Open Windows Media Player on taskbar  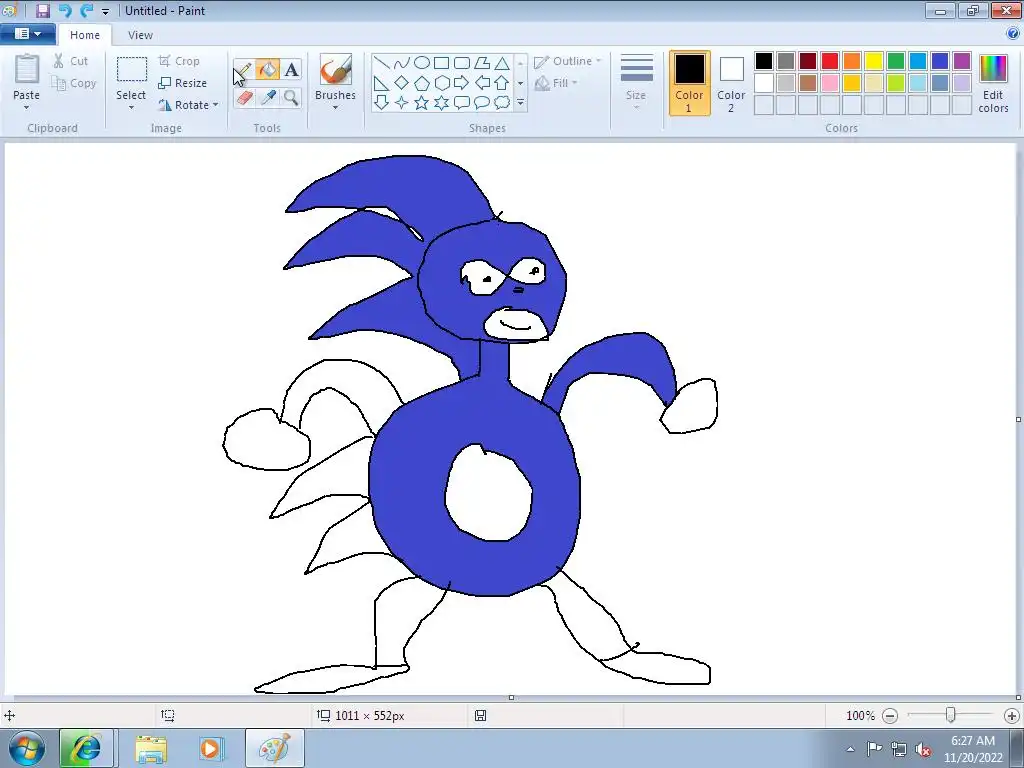tap(210, 748)
